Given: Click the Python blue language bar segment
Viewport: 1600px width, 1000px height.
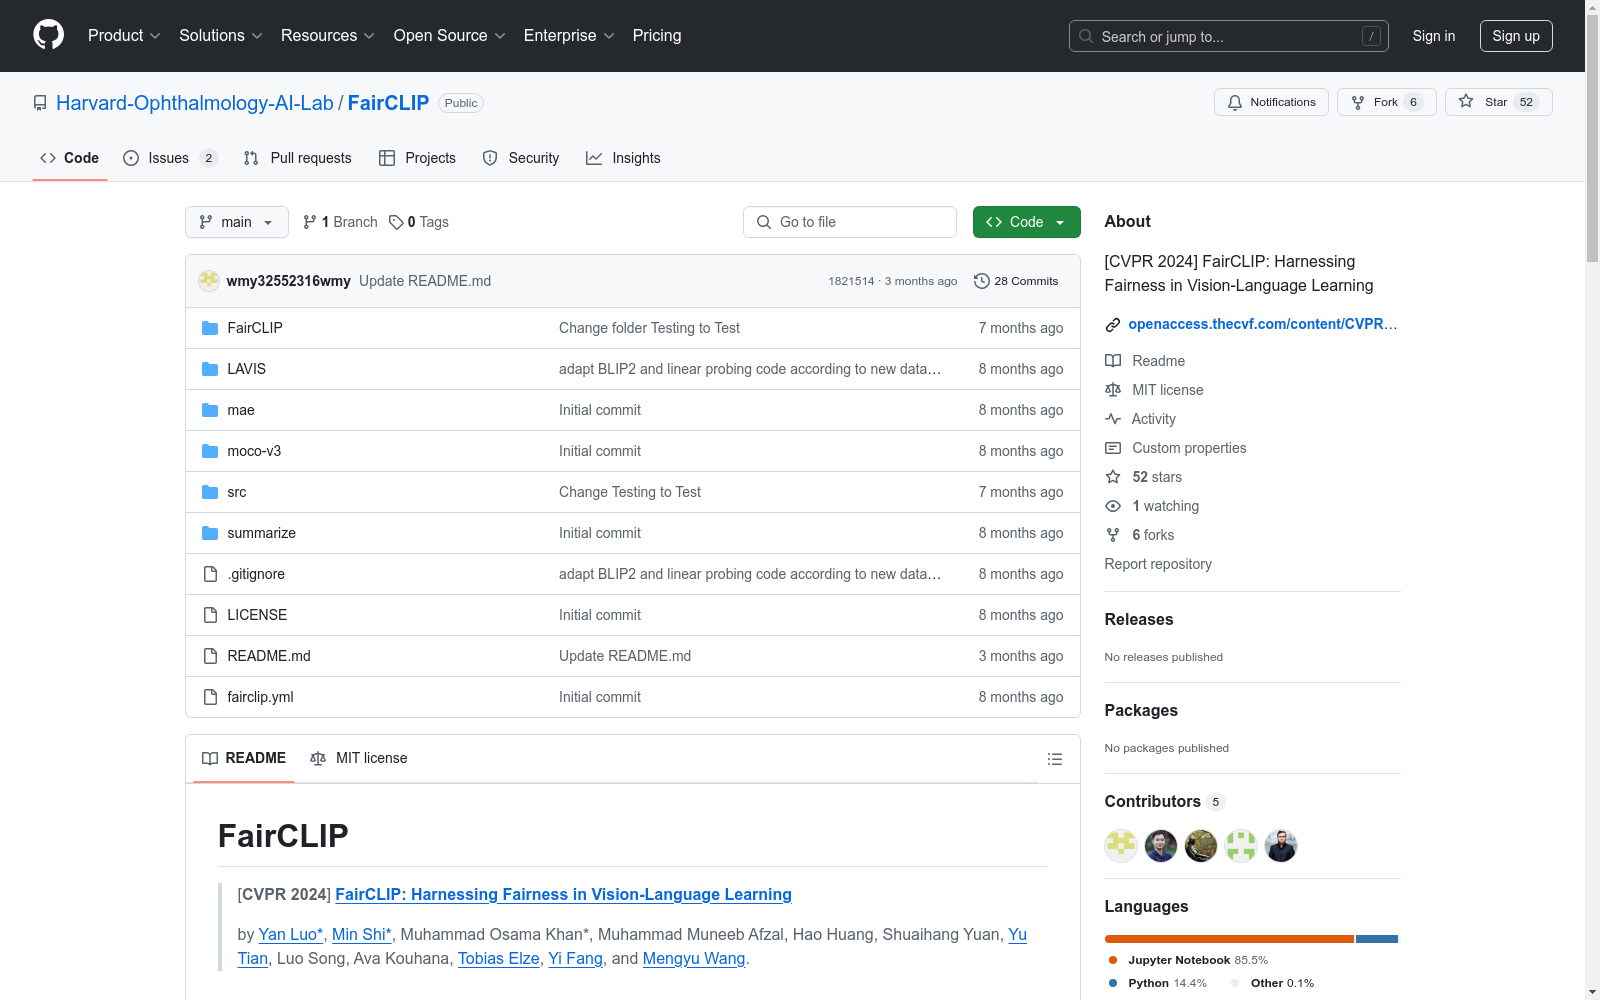Looking at the screenshot, I should click(1377, 939).
